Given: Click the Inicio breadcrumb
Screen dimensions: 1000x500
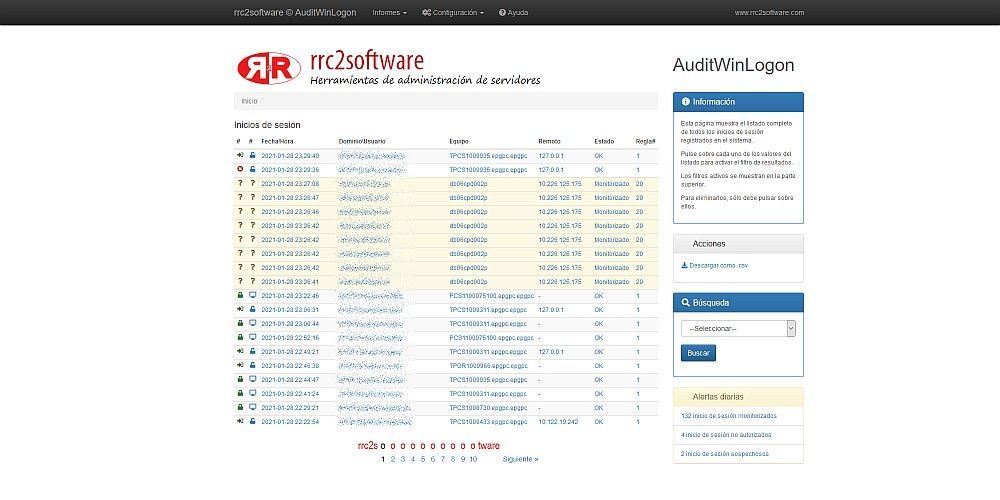Looking at the screenshot, I should (249, 101).
